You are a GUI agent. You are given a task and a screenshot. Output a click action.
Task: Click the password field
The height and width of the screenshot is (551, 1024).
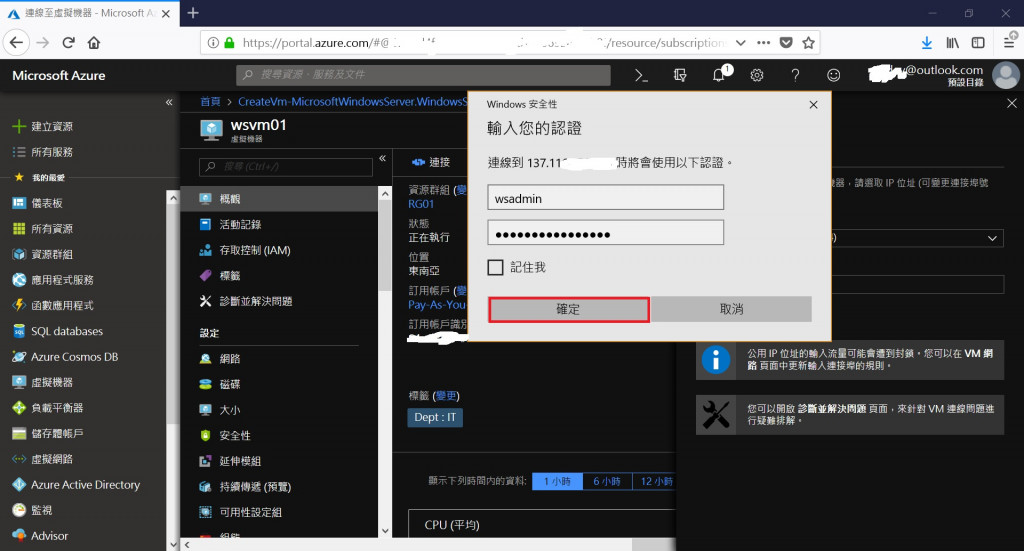point(605,232)
